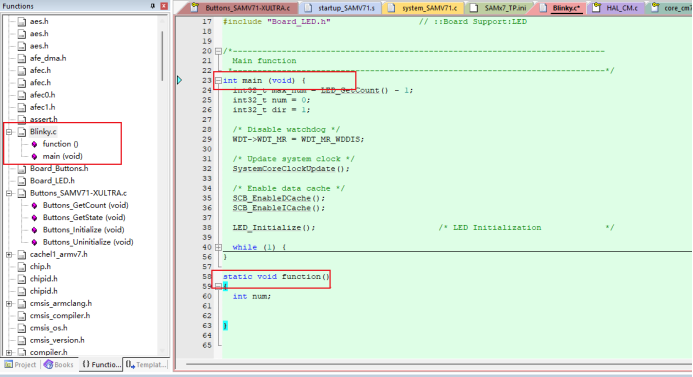Unfold the while loop at line 40
The height and width of the screenshot is (377, 693).
[218, 248]
